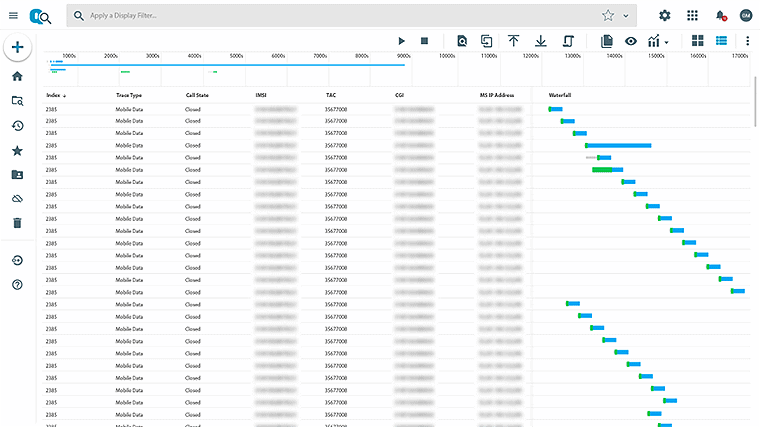Click the 5000s timeline marker
This screenshot has width=760, height=427.
(x=237, y=56)
